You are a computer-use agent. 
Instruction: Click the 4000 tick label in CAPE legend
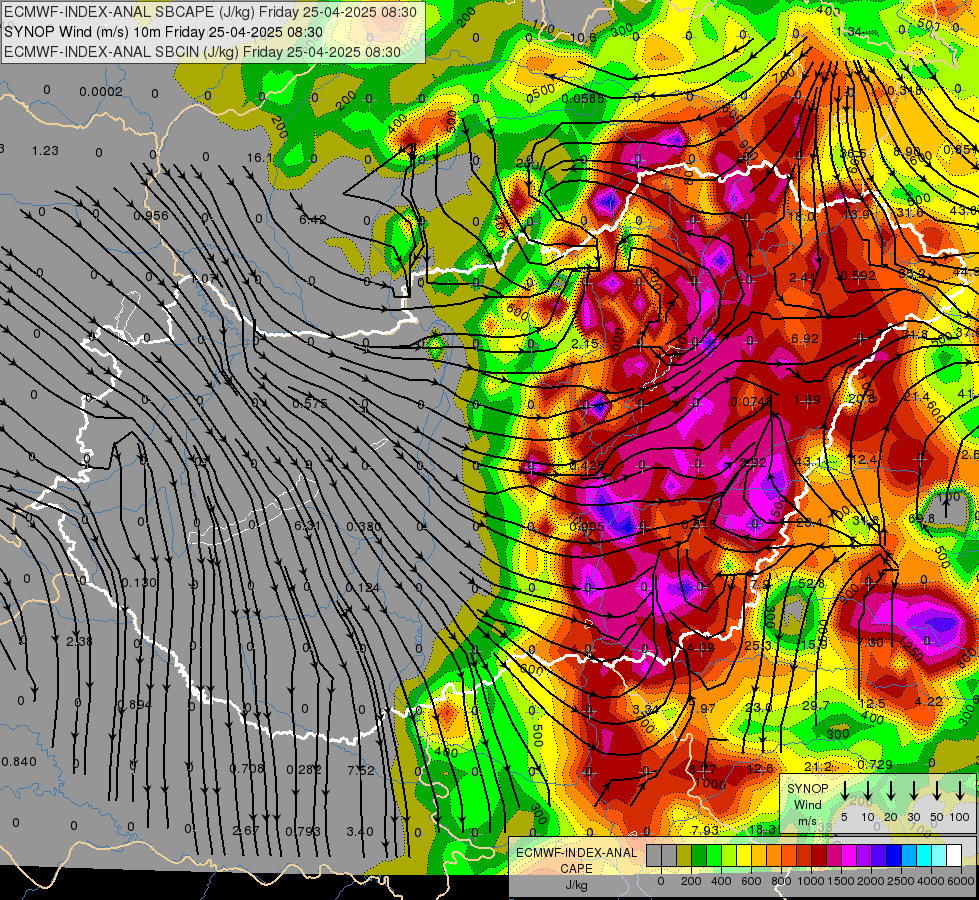click(x=931, y=881)
